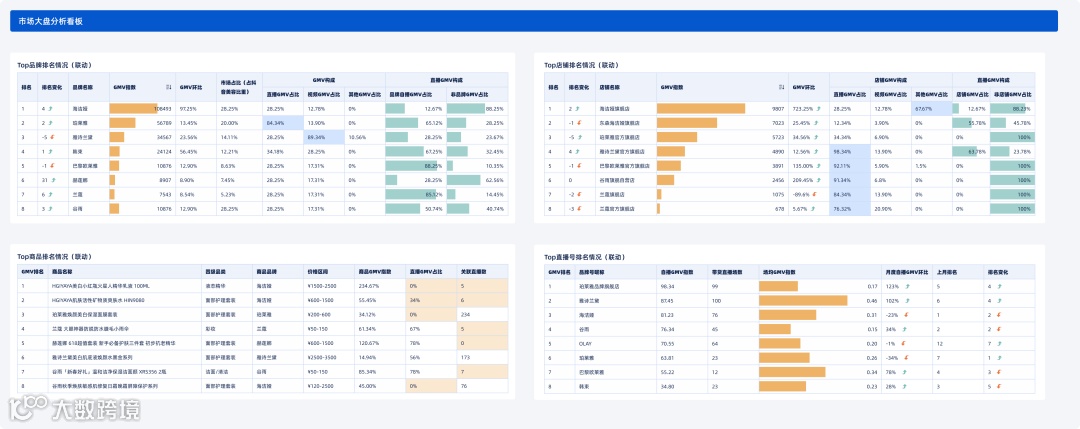
Task: Click the up arrow beside 5.67%
Action: 813,208
